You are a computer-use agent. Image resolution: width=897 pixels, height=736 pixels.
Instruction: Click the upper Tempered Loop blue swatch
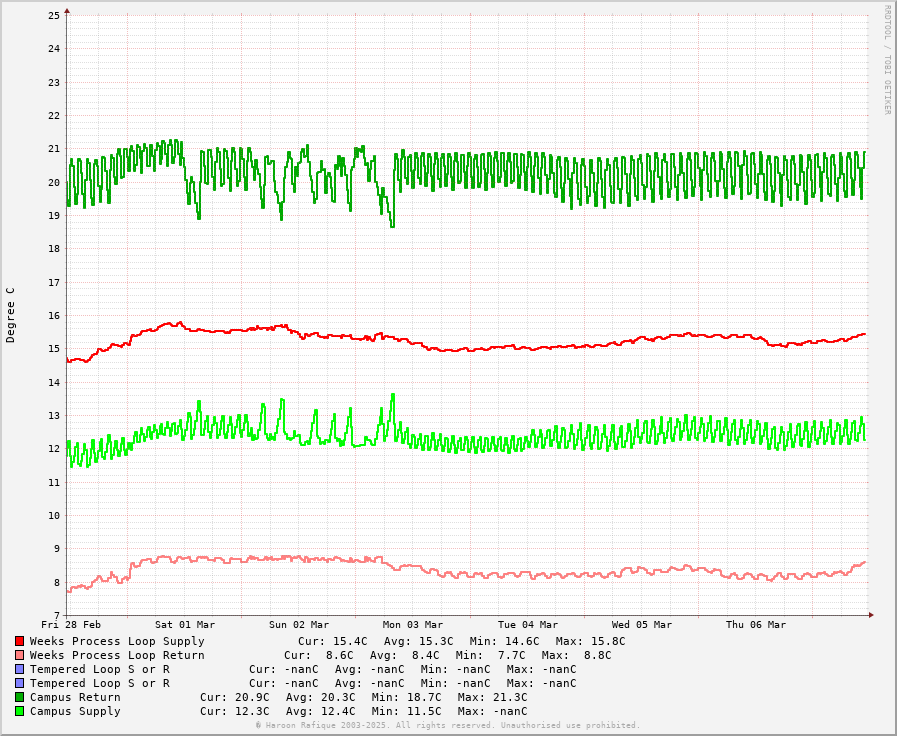pyautogui.click(x=19, y=669)
